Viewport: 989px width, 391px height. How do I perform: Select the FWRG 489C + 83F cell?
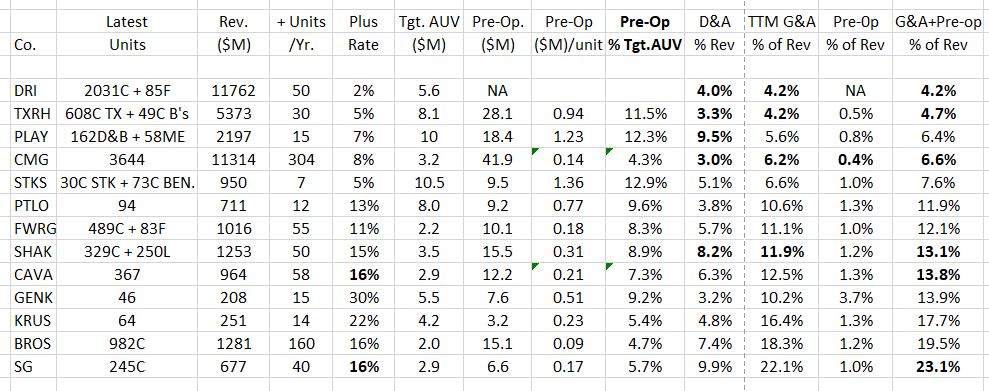tap(127, 228)
